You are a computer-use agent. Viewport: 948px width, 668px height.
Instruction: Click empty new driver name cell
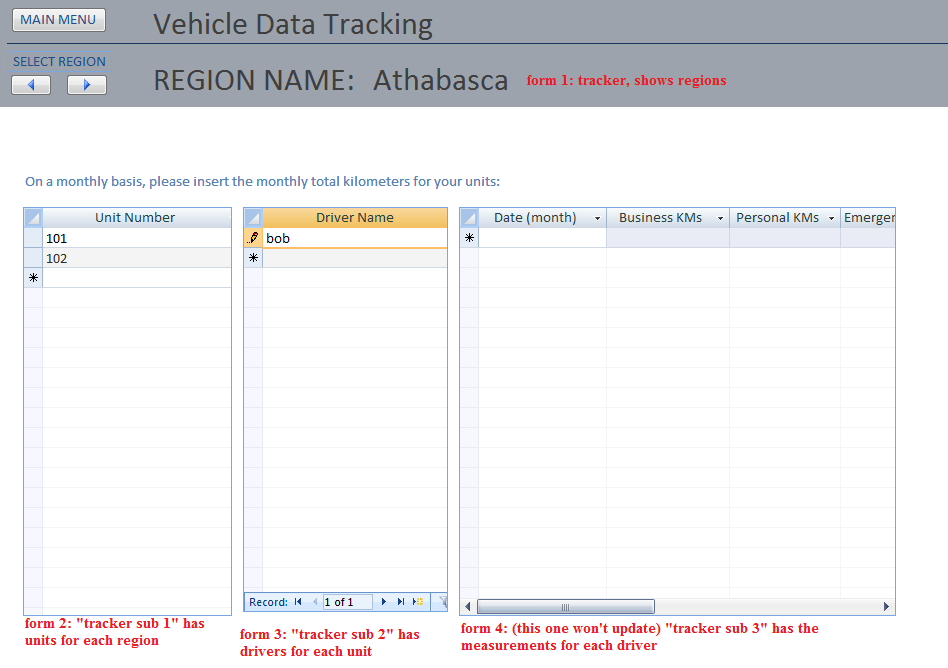tap(355, 258)
